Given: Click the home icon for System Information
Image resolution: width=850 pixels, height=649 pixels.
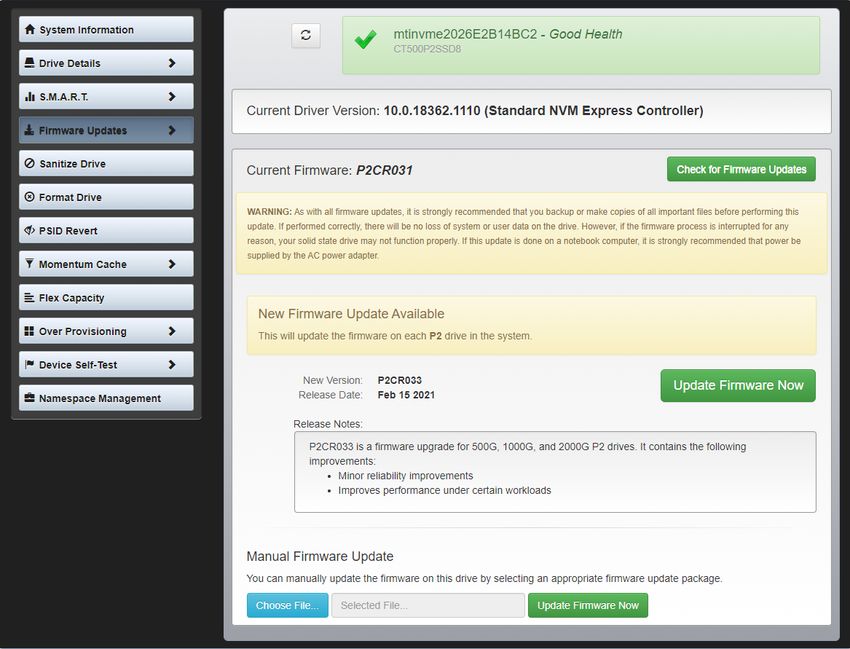Looking at the screenshot, I should tap(29, 30).
